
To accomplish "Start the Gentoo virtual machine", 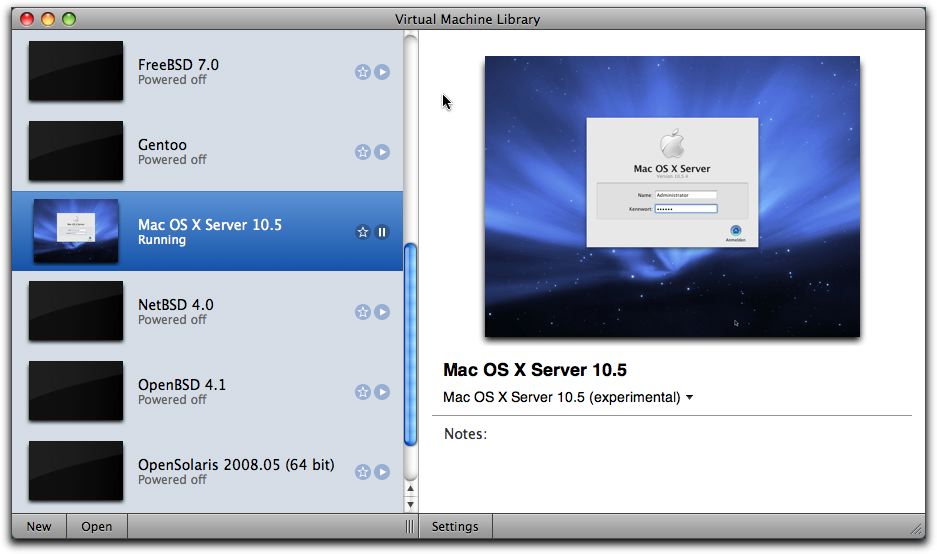I will tap(382, 152).
